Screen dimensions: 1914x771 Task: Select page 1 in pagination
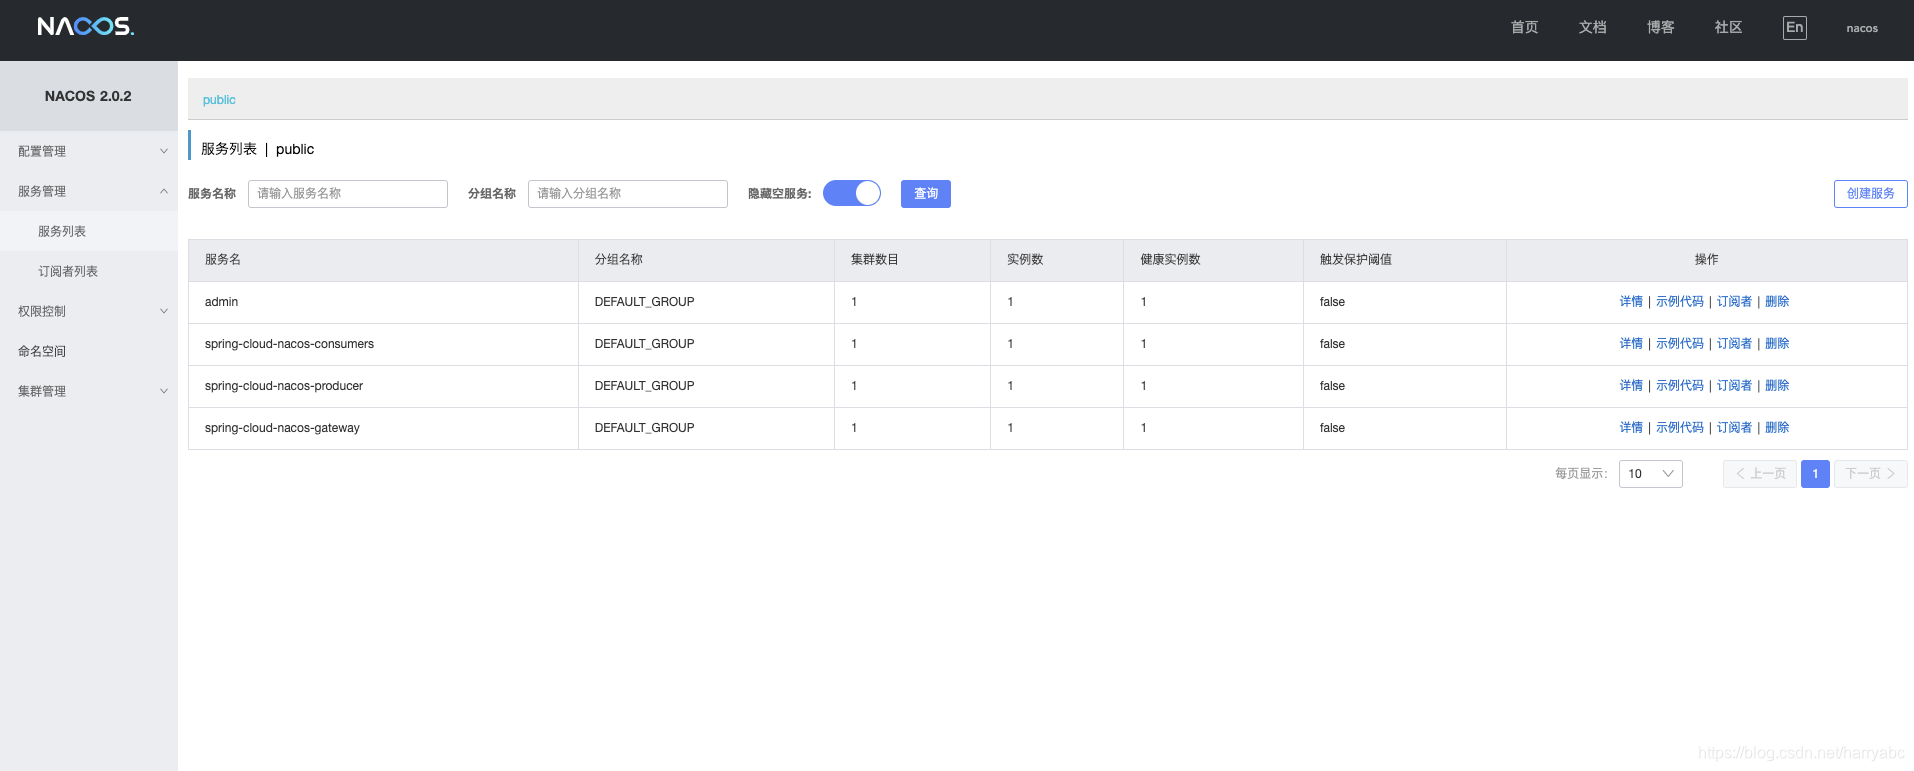1815,474
